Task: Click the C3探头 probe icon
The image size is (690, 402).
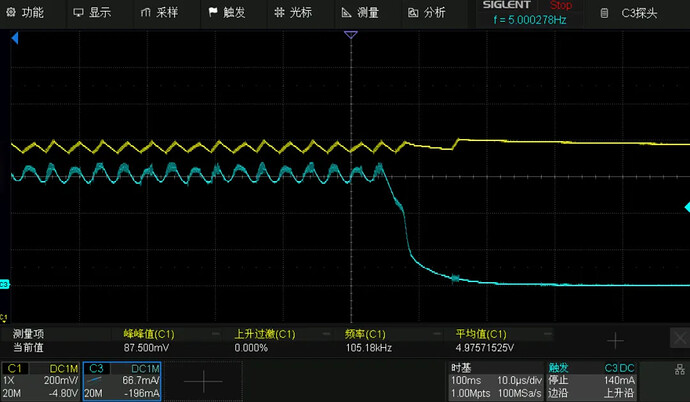Action: click(602, 13)
